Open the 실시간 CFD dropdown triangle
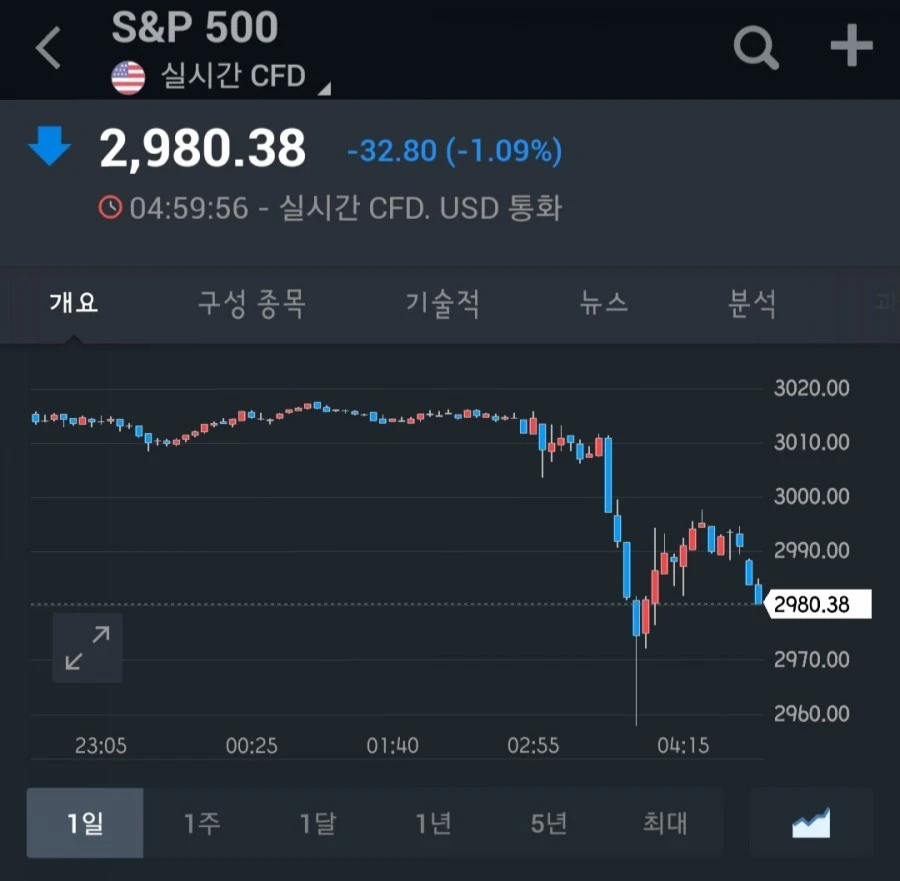The height and width of the screenshot is (881, 900). coord(325,88)
